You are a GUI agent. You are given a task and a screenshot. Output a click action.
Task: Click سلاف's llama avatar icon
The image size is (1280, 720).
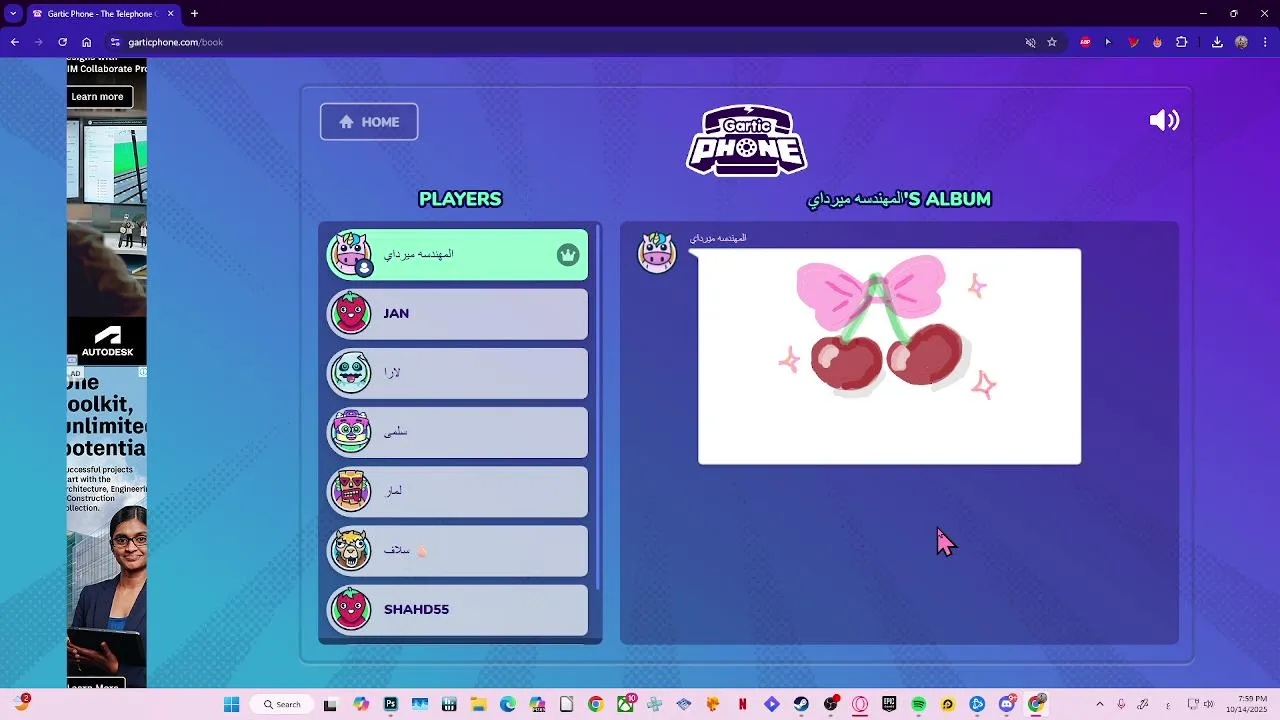[351, 550]
